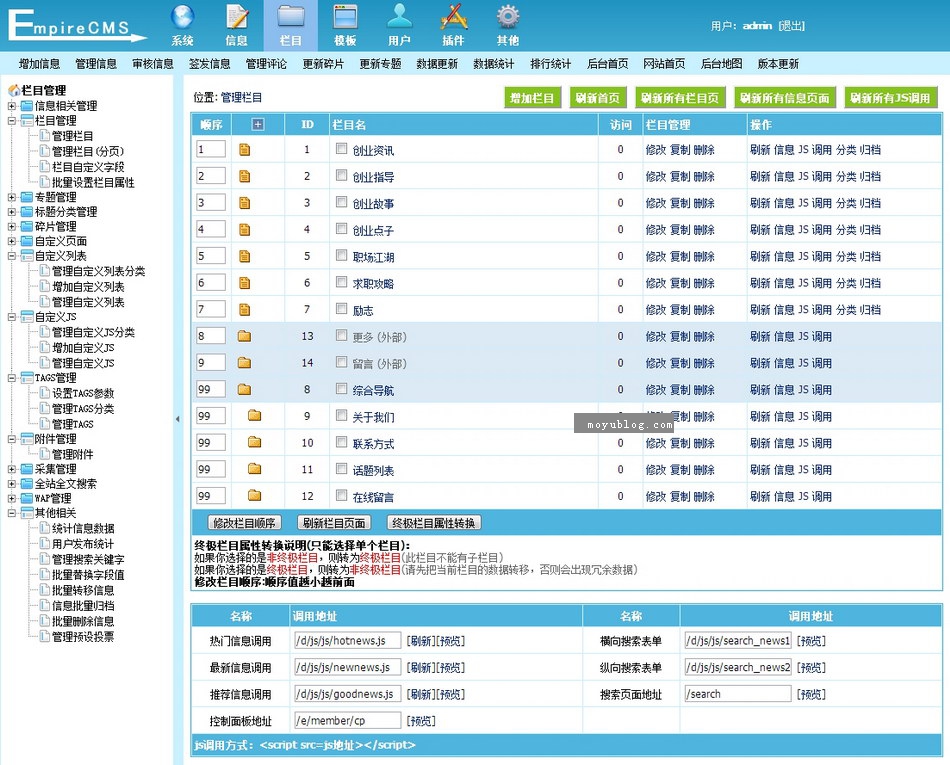Click the page icon in 创业资讯 row

click(x=244, y=150)
